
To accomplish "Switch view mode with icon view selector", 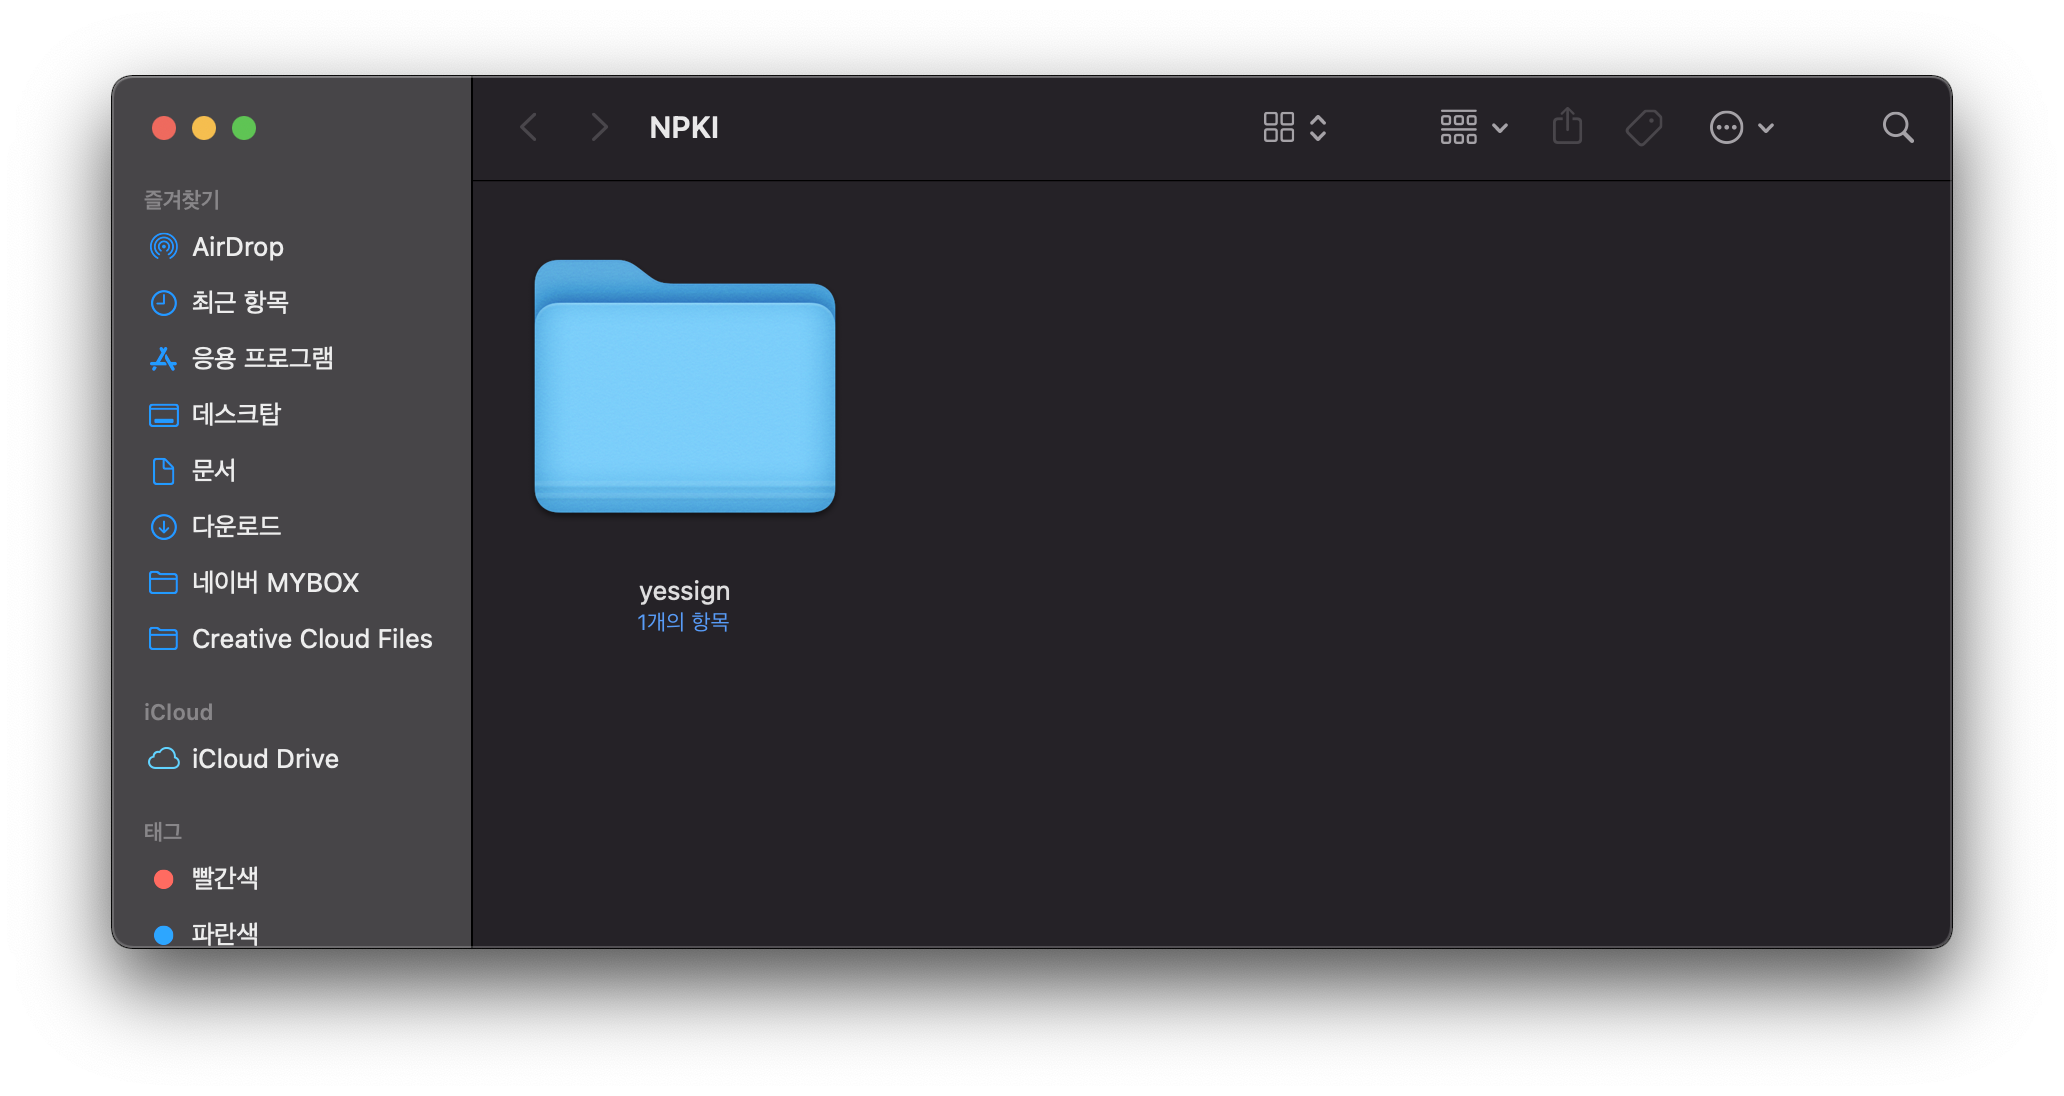I will click(x=1294, y=128).
